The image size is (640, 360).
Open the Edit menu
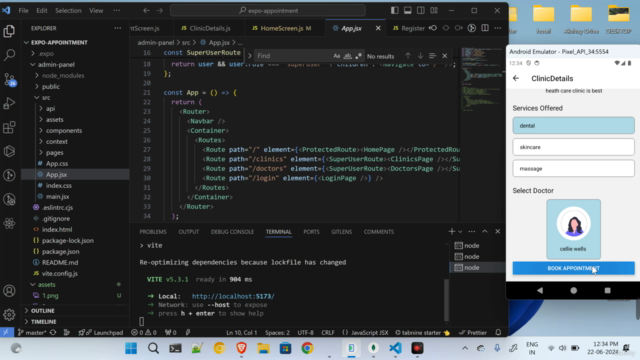point(42,11)
